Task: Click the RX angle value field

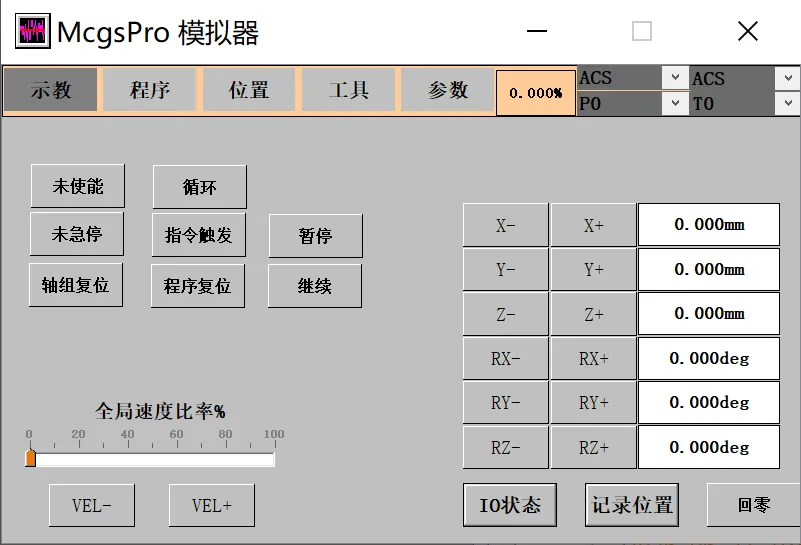Action: coord(709,358)
